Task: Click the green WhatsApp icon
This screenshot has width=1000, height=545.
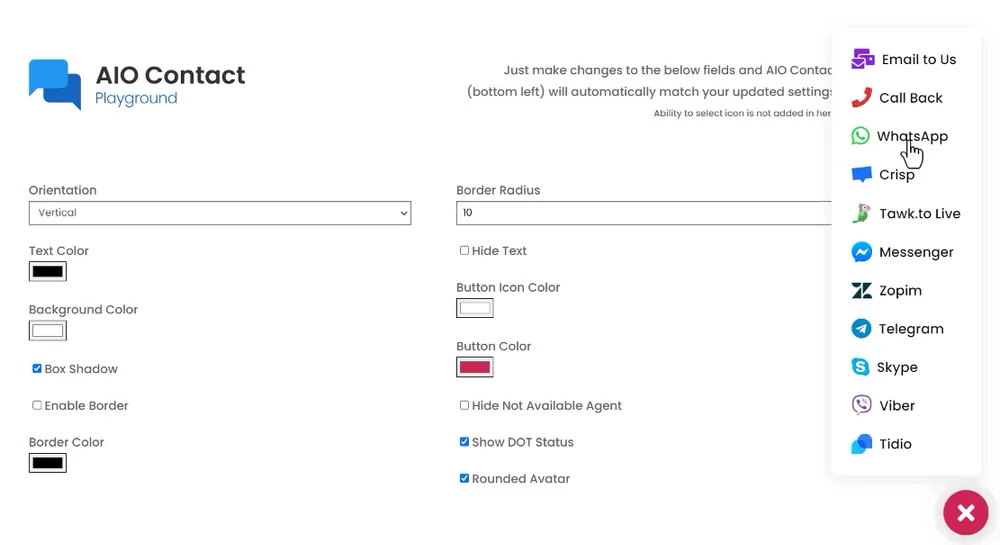Action: (x=860, y=136)
